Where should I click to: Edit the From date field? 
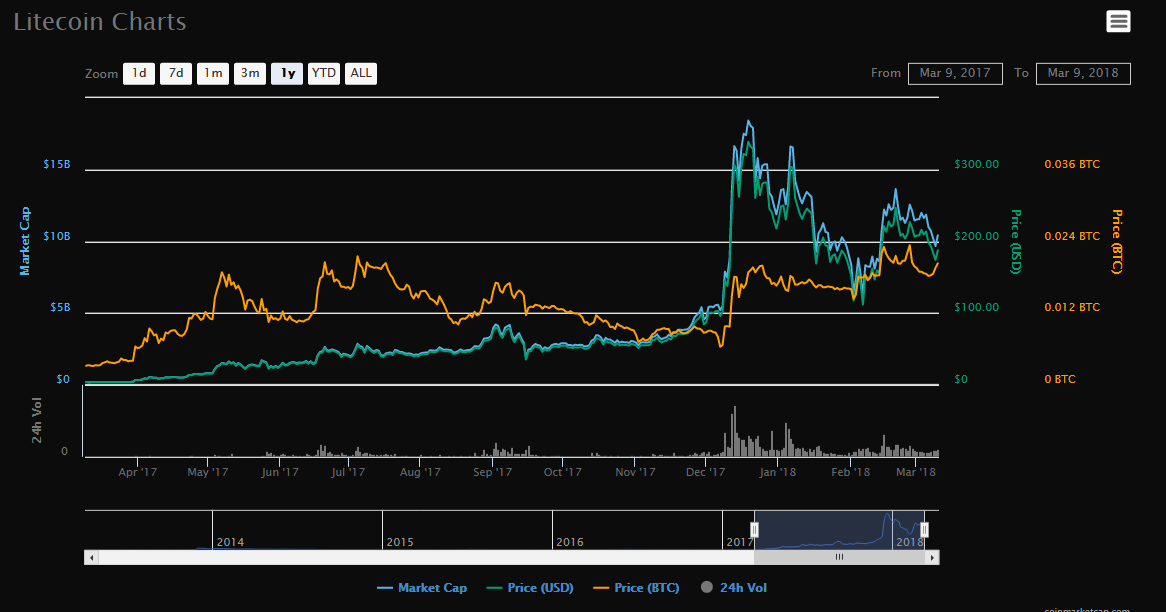[x=955, y=73]
